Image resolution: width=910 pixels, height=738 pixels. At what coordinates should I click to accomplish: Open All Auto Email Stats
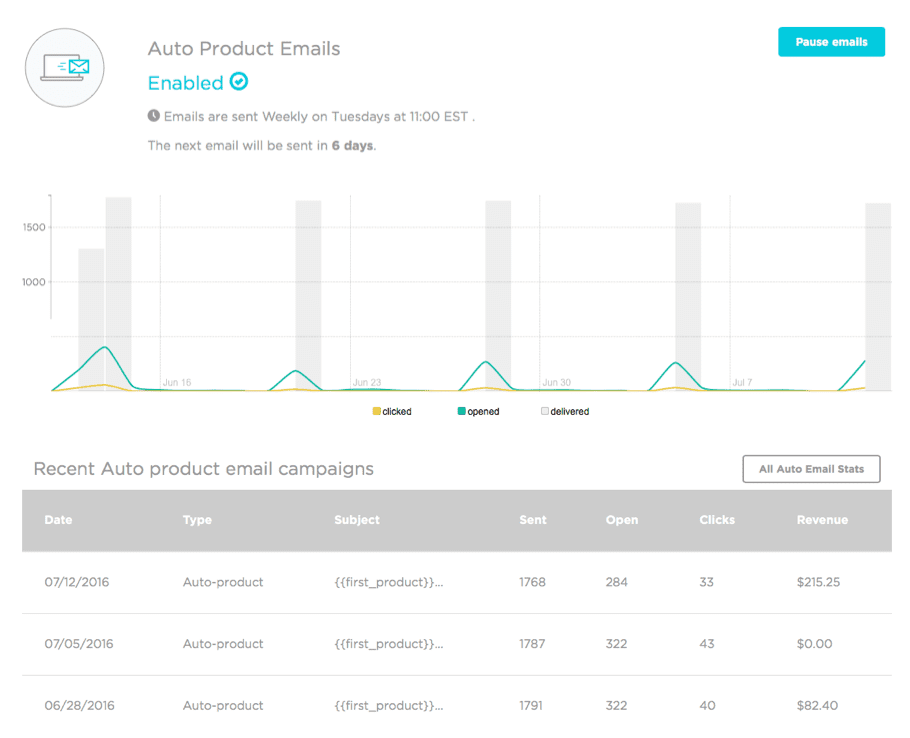(x=811, y=469)
